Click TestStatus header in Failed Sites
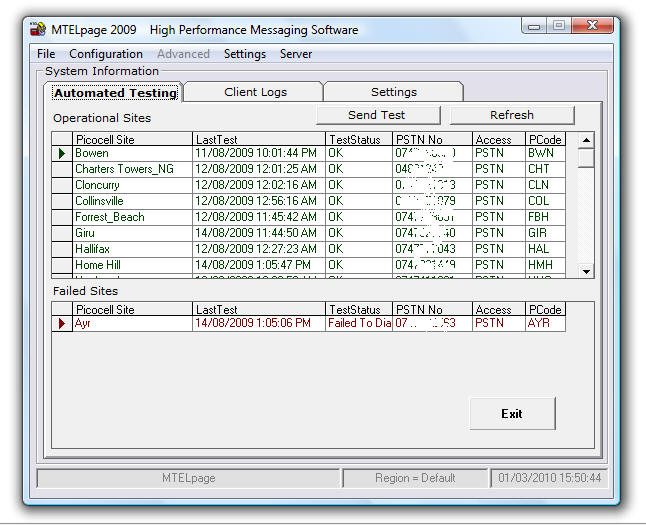646x525 pixels. tap(359, 309)
